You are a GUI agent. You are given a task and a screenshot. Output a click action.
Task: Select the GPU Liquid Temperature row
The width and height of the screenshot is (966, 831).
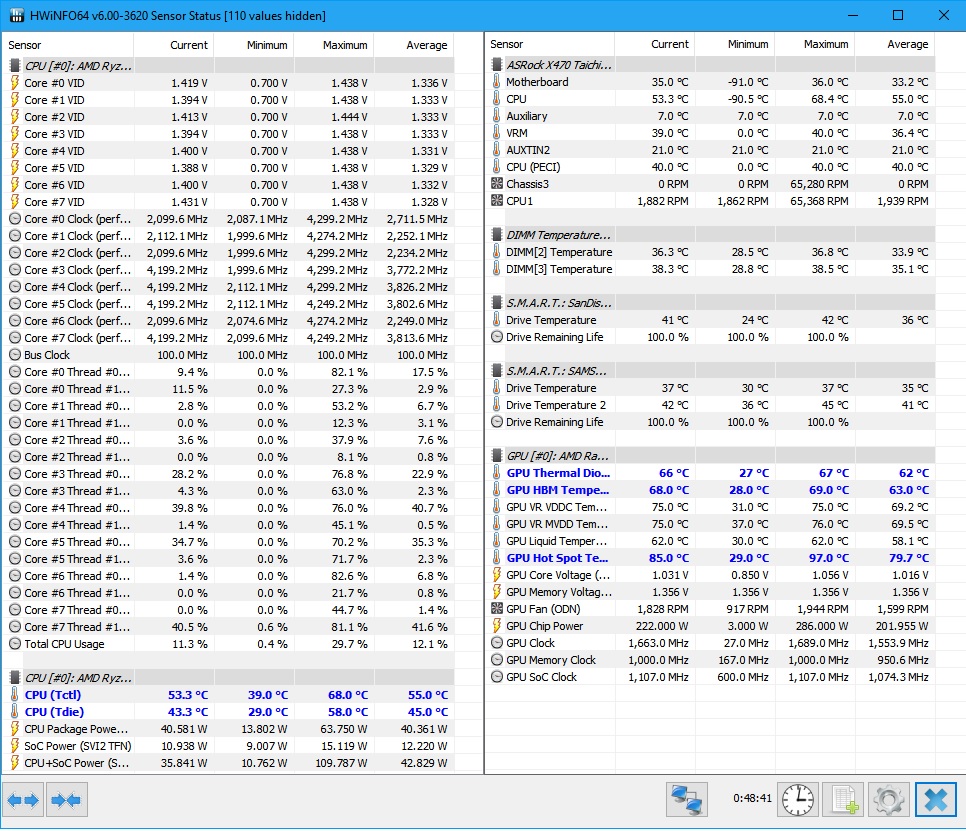pos(711,541)
